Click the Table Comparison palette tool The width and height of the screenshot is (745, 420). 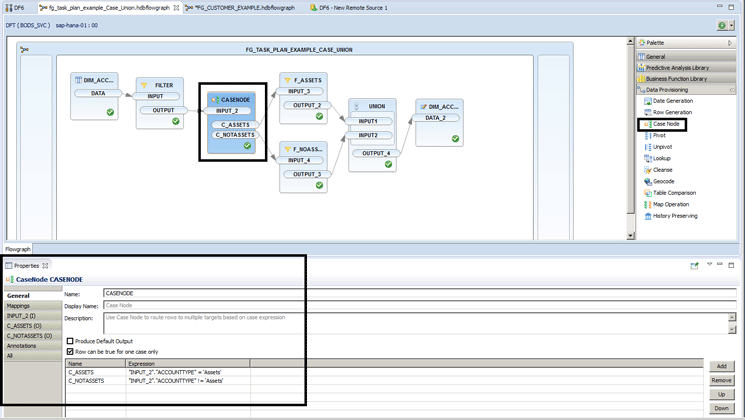click(x=674, y=193)
